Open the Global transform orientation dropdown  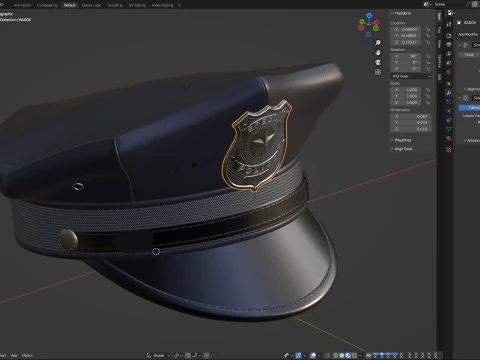click(158, 355)
